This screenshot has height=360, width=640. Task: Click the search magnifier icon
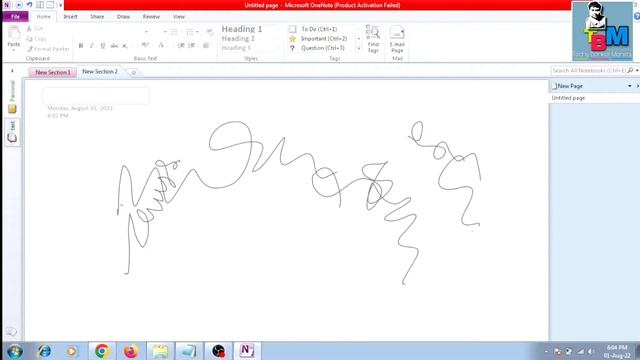click(630, 71)
